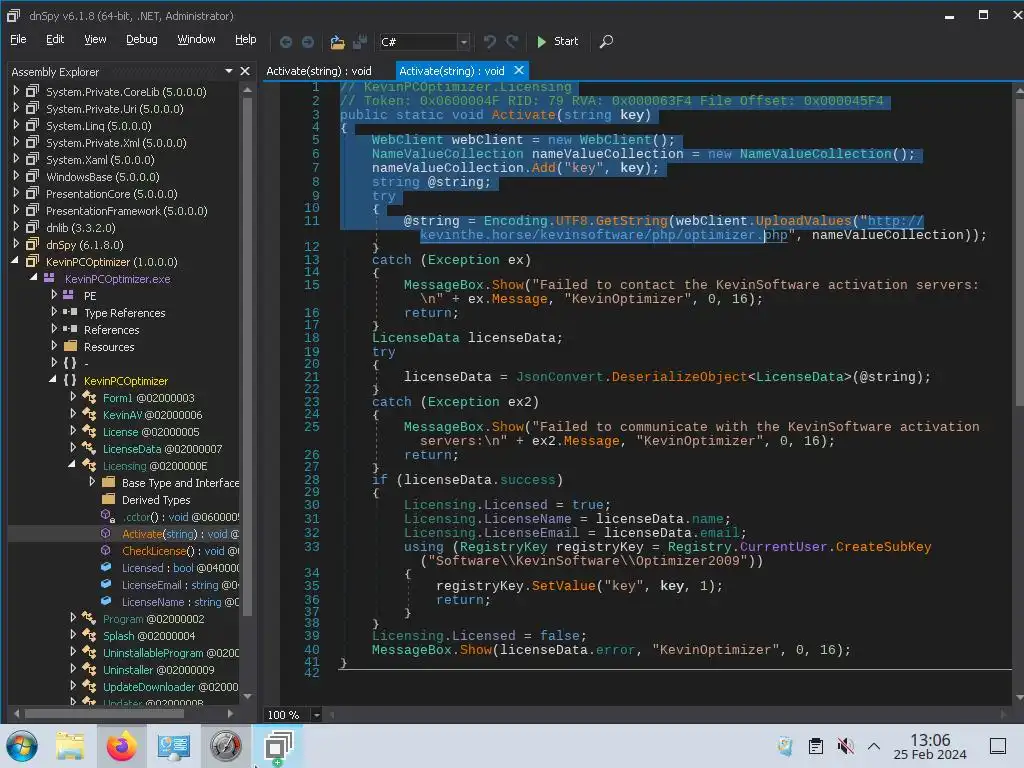The width and height of the screenshot is (1024, 768).
Task: Select the Splash class
Action: [x=148, y=635]
